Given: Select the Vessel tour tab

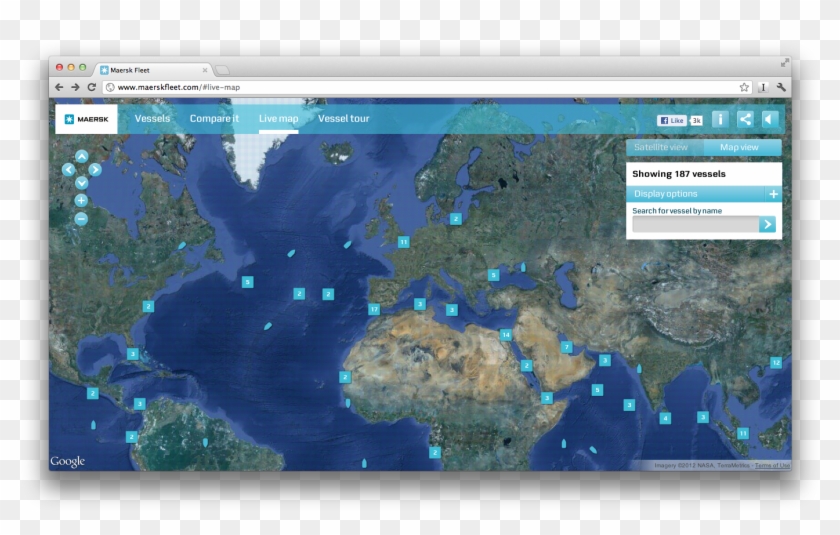Looking at the screenshot, I should click(343, 119).
